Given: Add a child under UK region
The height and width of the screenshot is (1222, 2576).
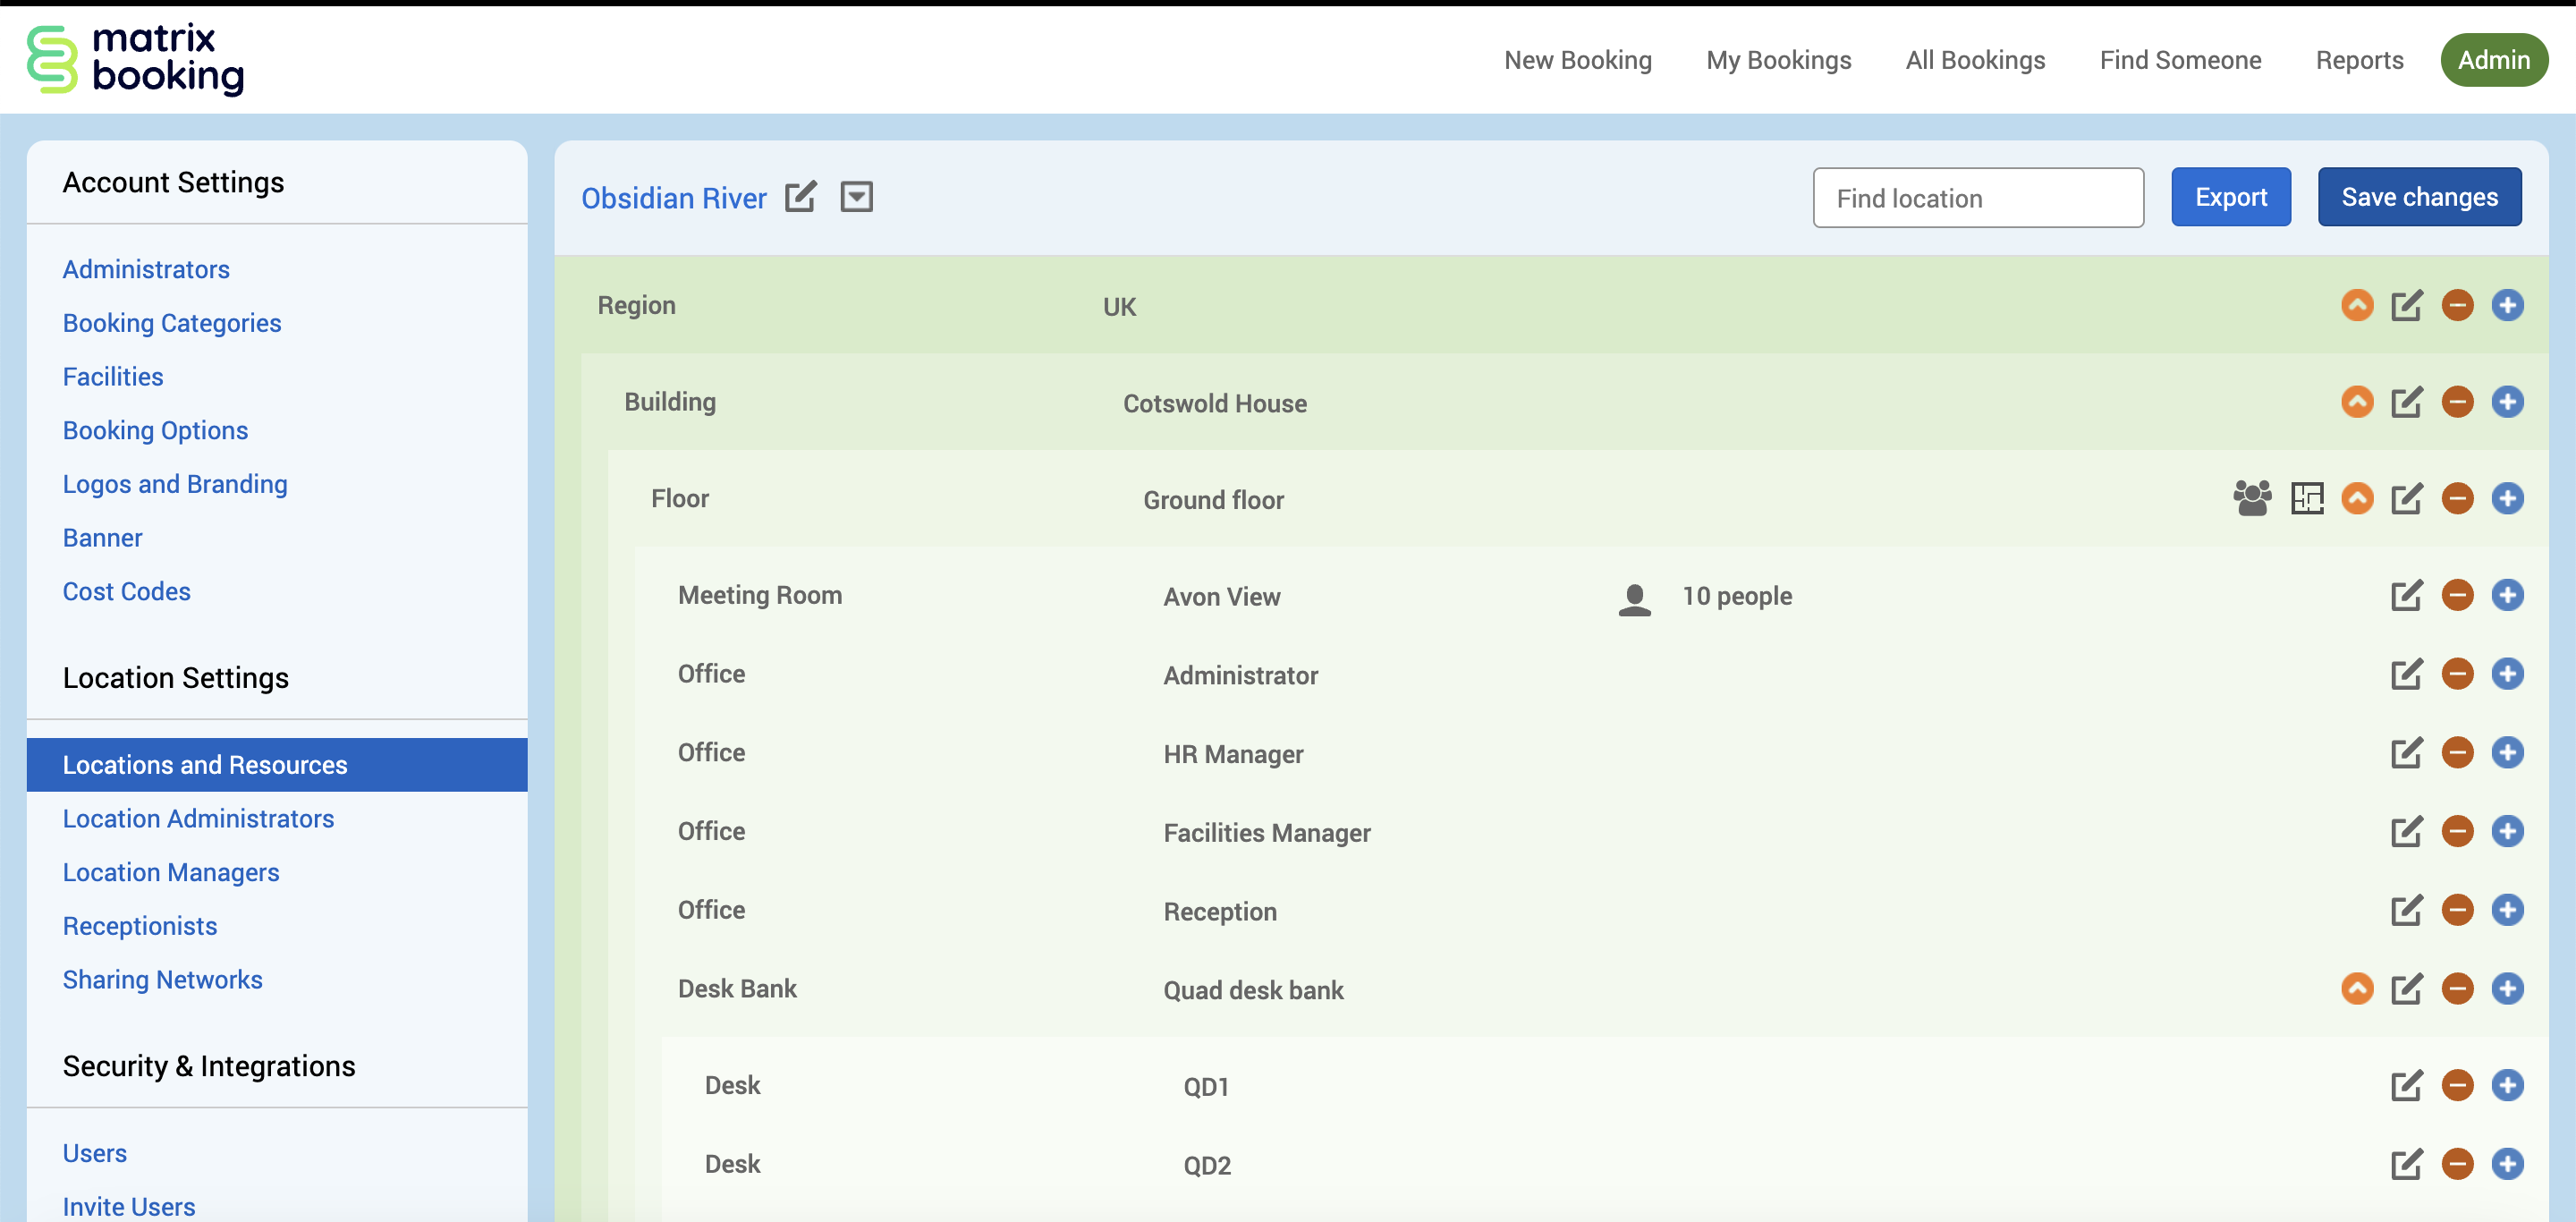Looking at the screenshot, I should pyautogui.click(x=2507, y=306).
